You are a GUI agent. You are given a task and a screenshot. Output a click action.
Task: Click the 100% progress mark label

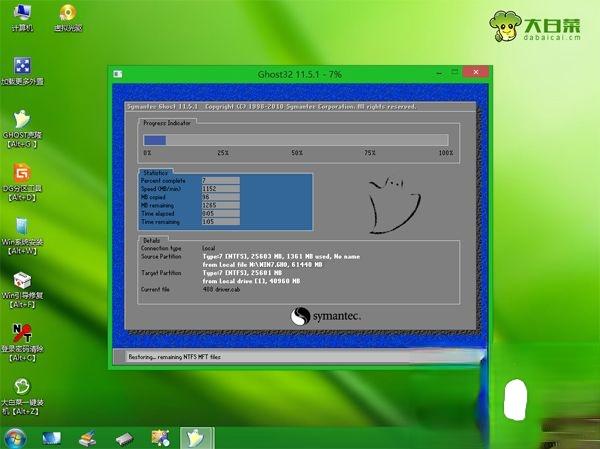pos(446,153)
